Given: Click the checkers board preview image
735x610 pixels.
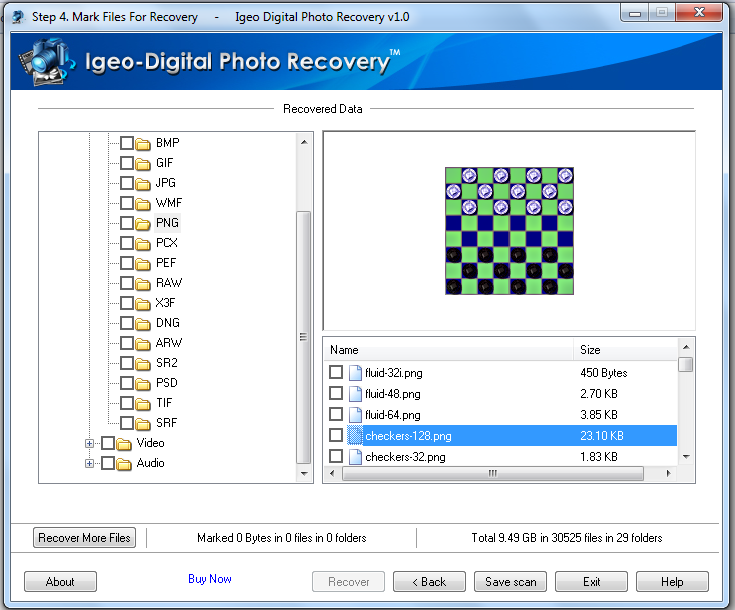Looking at the screenshot, I should pyautogui.click(x=510, y=231).
